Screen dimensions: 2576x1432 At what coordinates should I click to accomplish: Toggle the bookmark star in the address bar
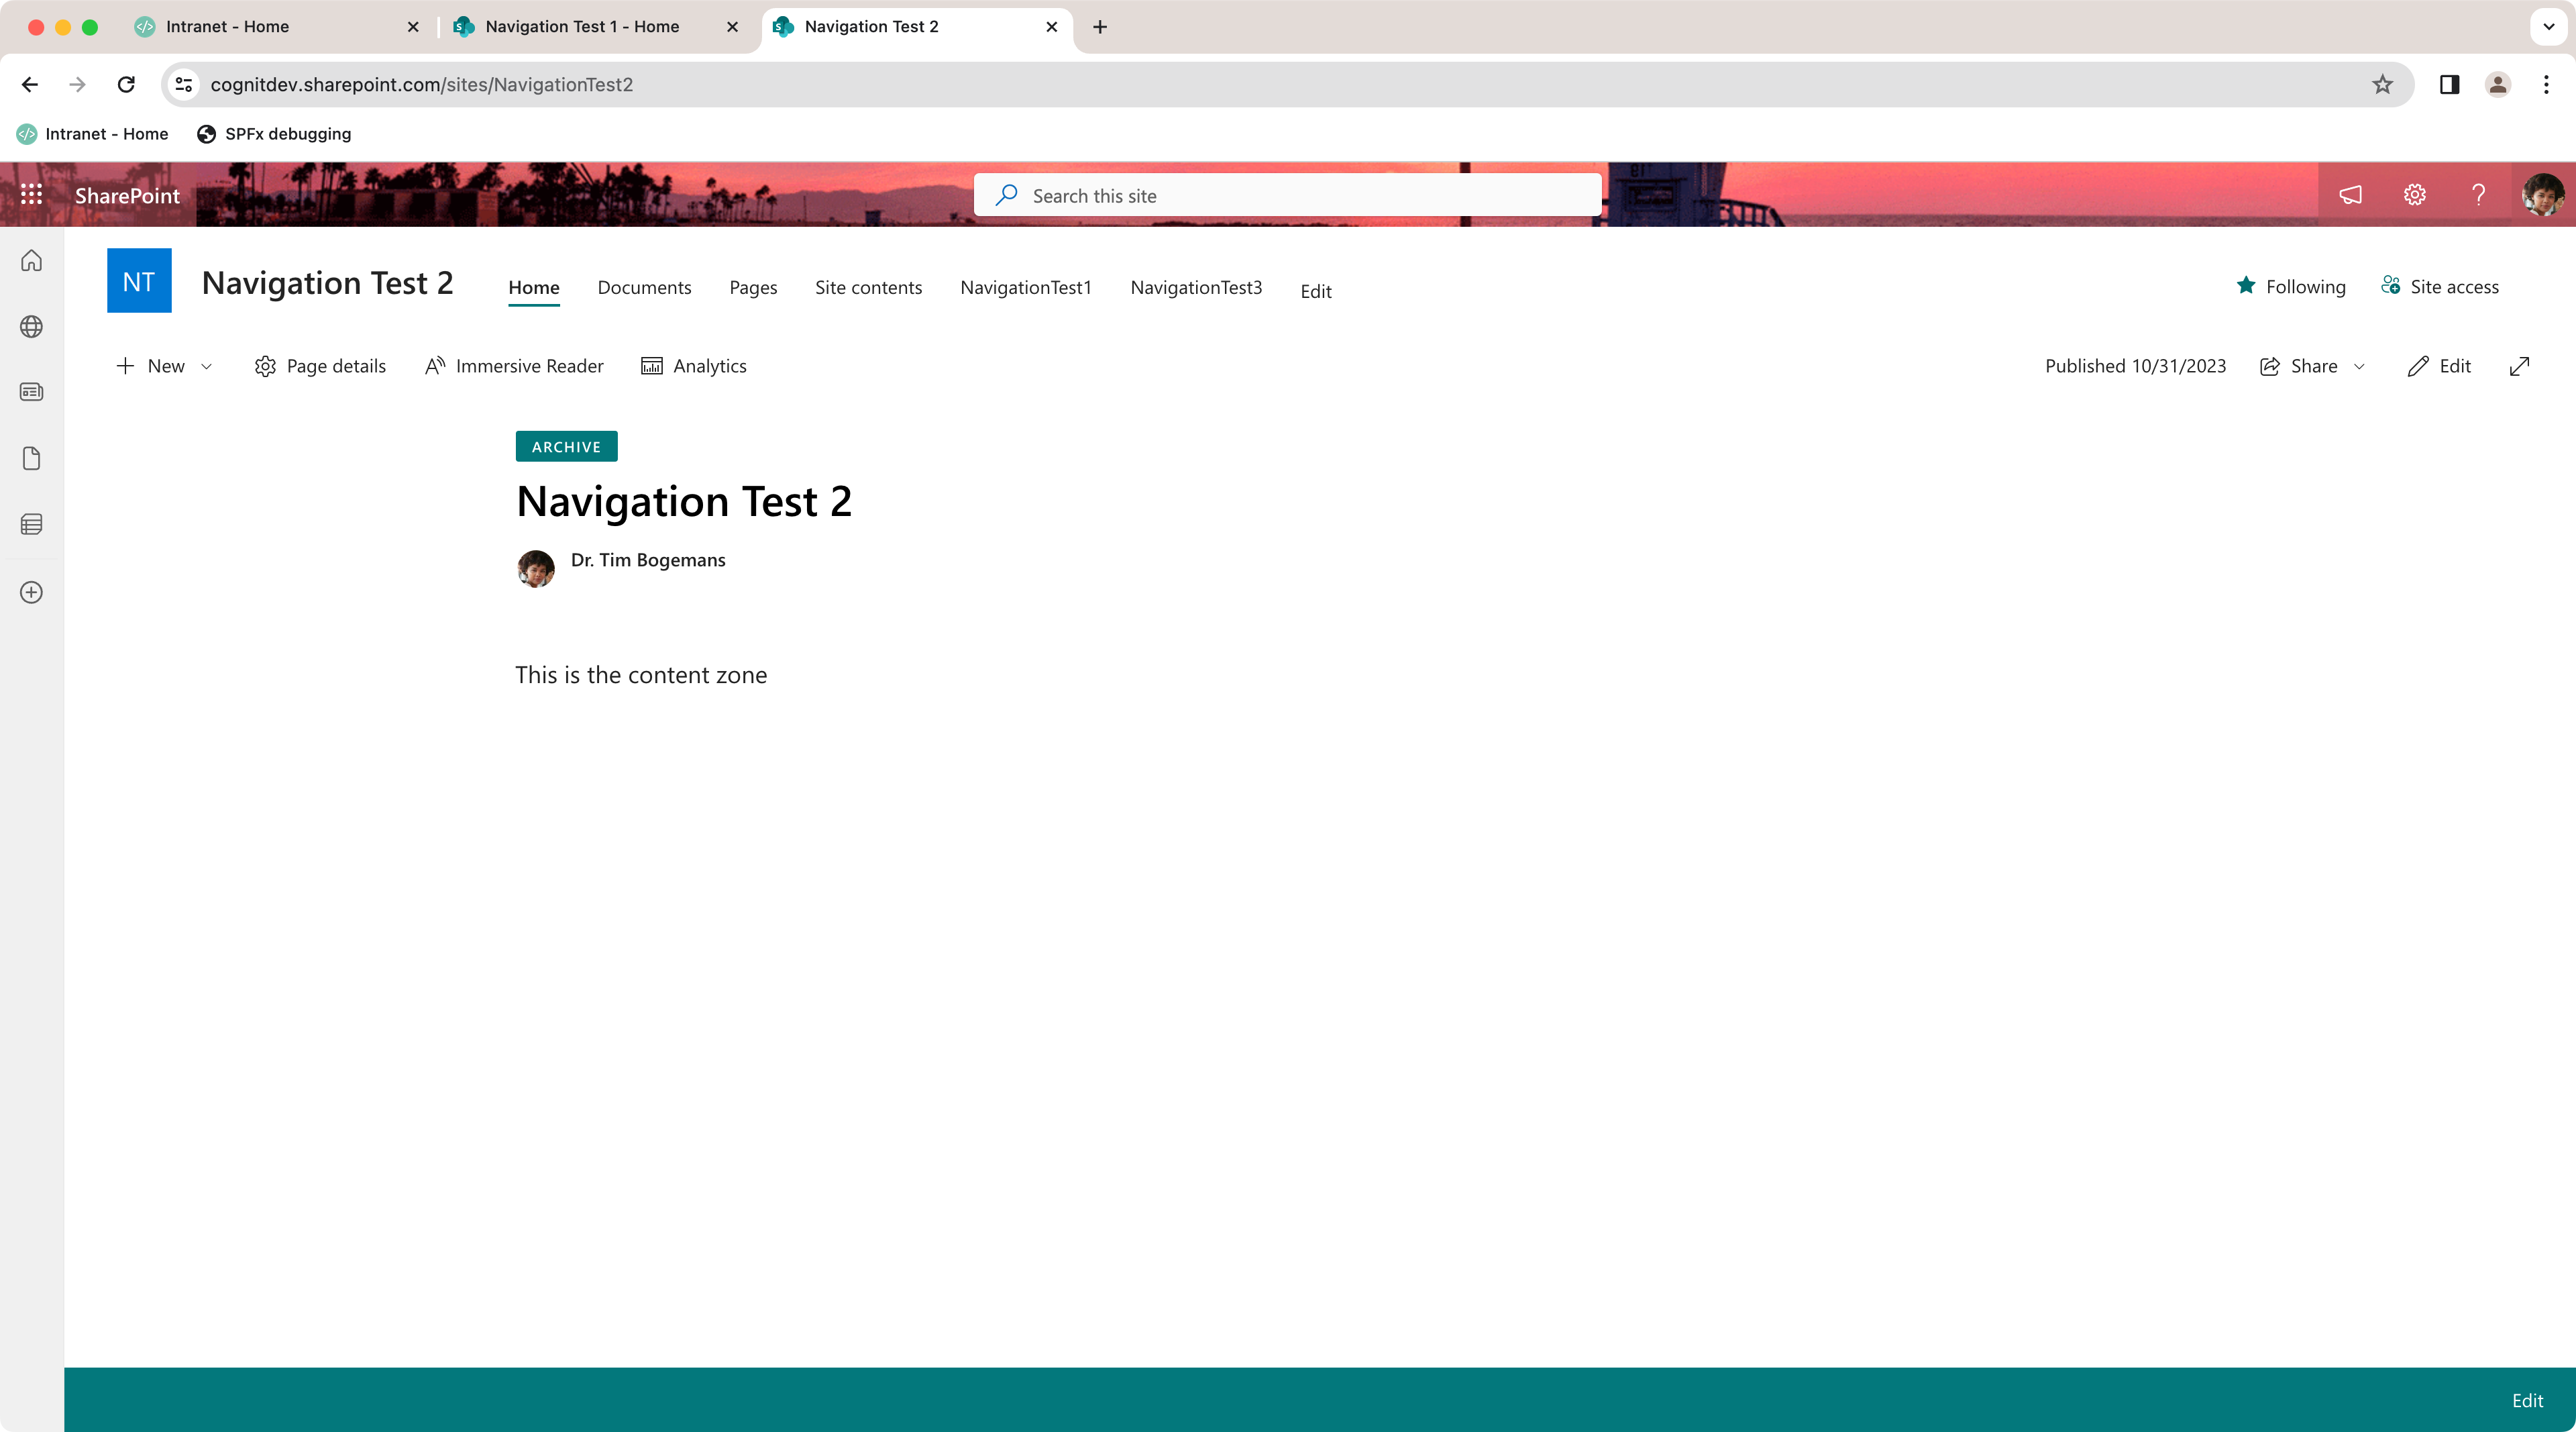tap(2383, 85)
